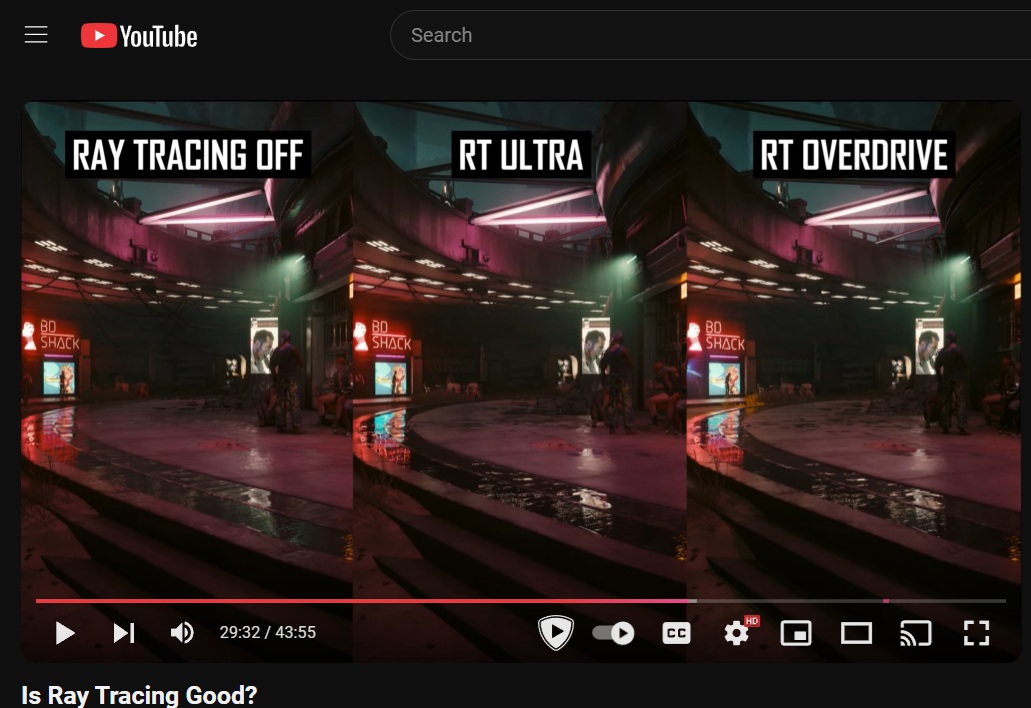
Task: Skip to the next video
Action: tap(124, 632)
